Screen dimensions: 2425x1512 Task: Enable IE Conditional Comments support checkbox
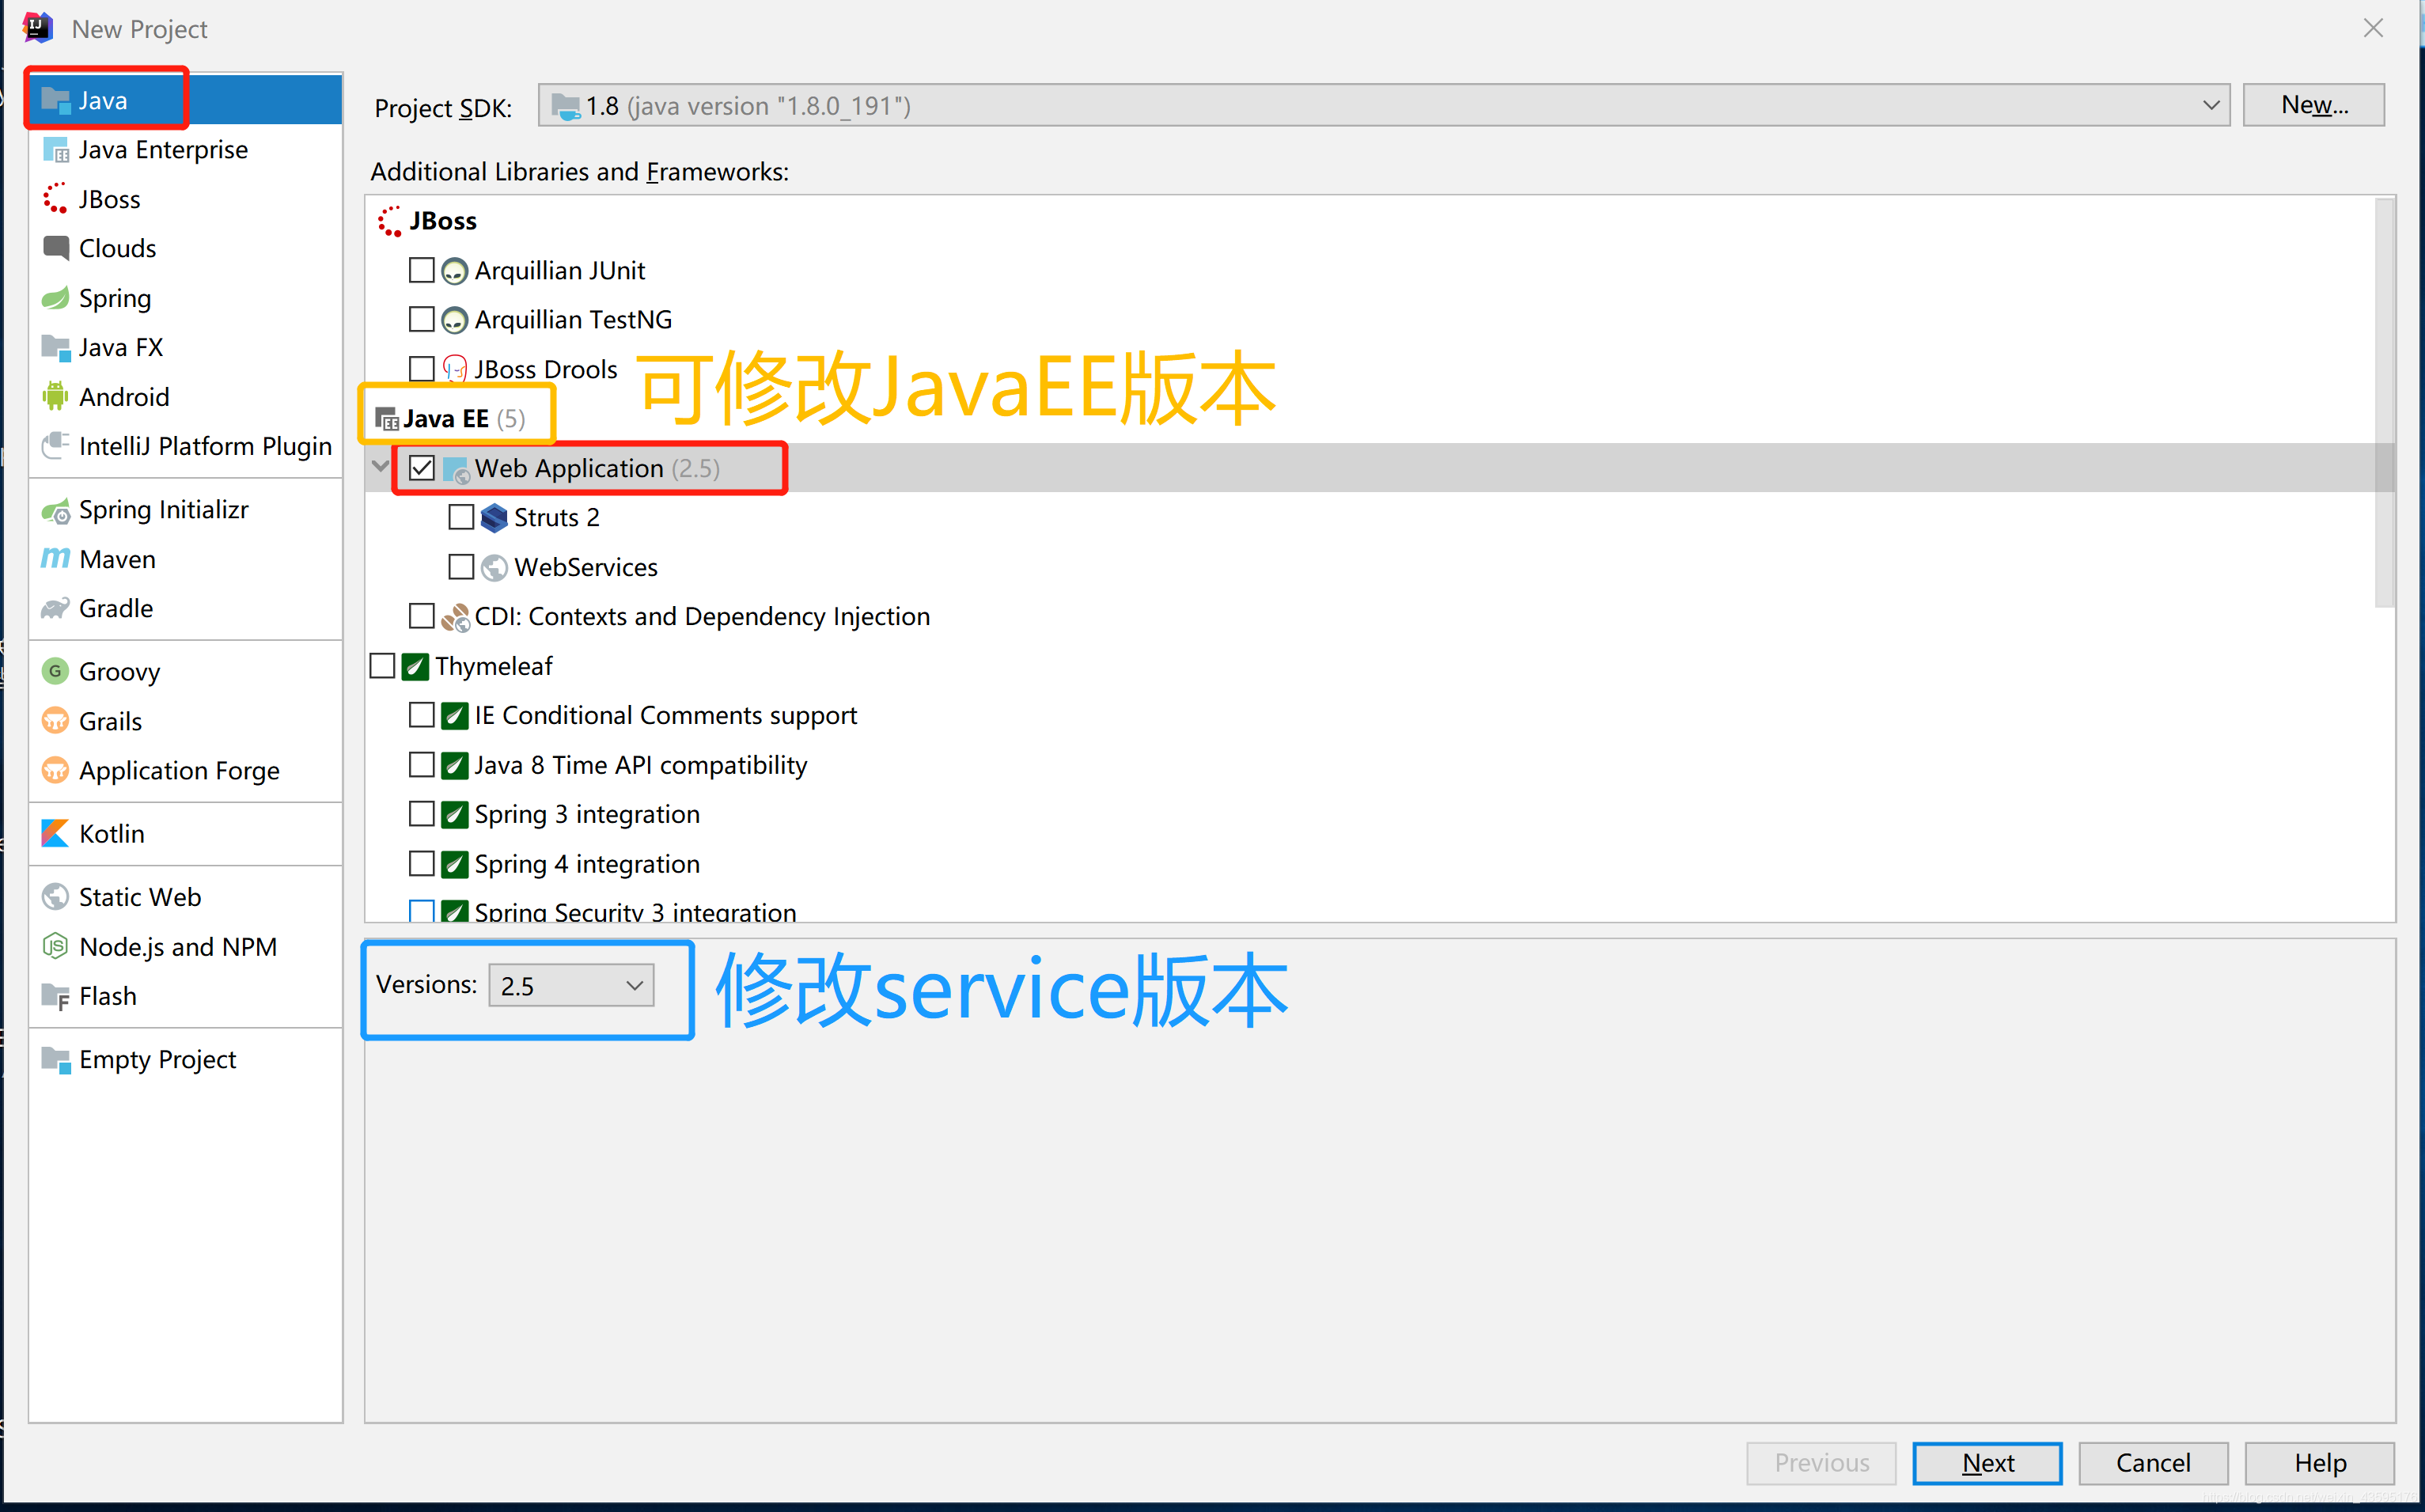(x=422, y=715)
